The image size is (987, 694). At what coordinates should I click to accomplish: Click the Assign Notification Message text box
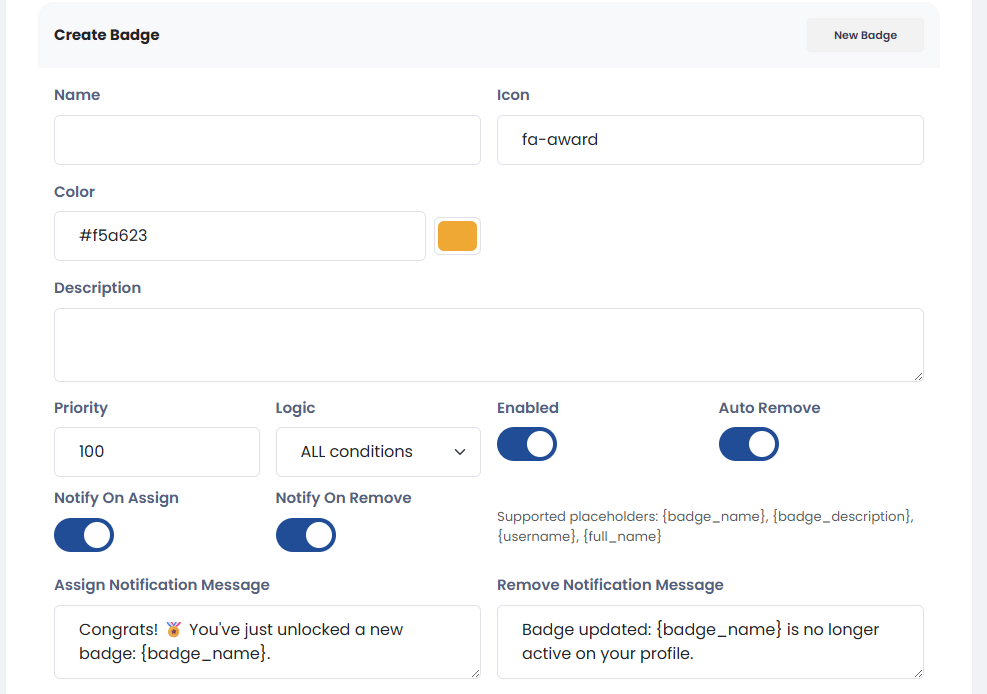pyautogui.click(x=267, y=642)
